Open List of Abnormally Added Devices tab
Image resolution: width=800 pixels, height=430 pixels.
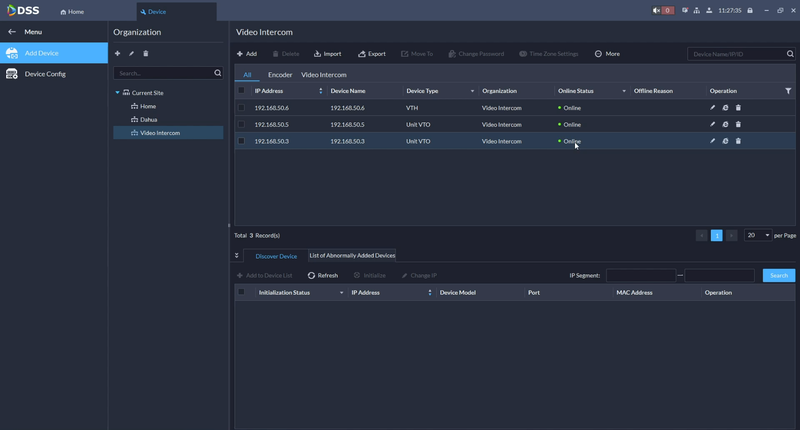(352, 255)
